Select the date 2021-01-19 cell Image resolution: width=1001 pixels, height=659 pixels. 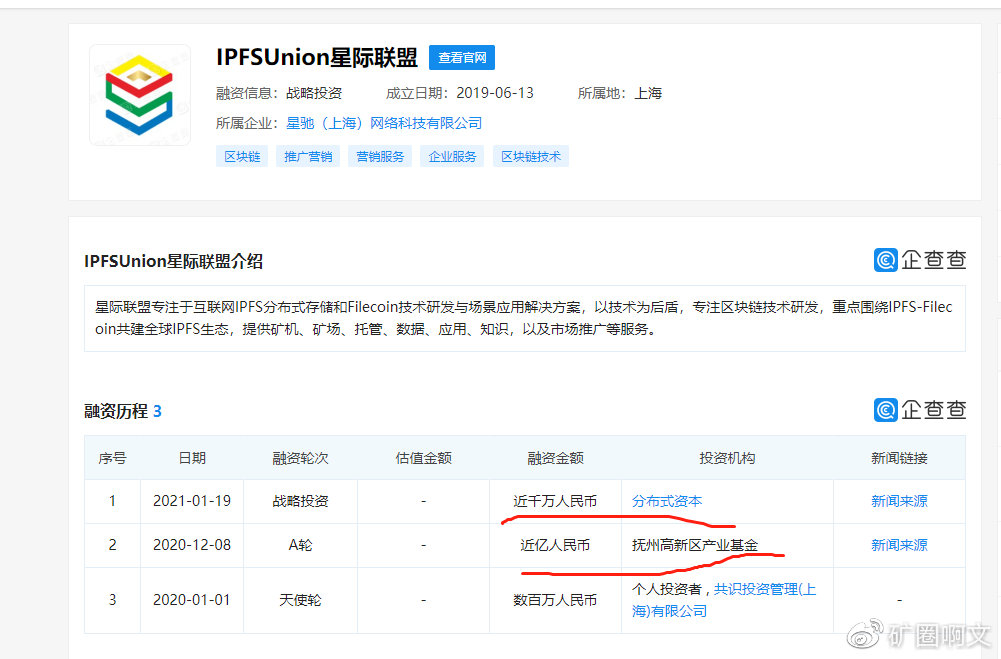click(x=192, y=501)
